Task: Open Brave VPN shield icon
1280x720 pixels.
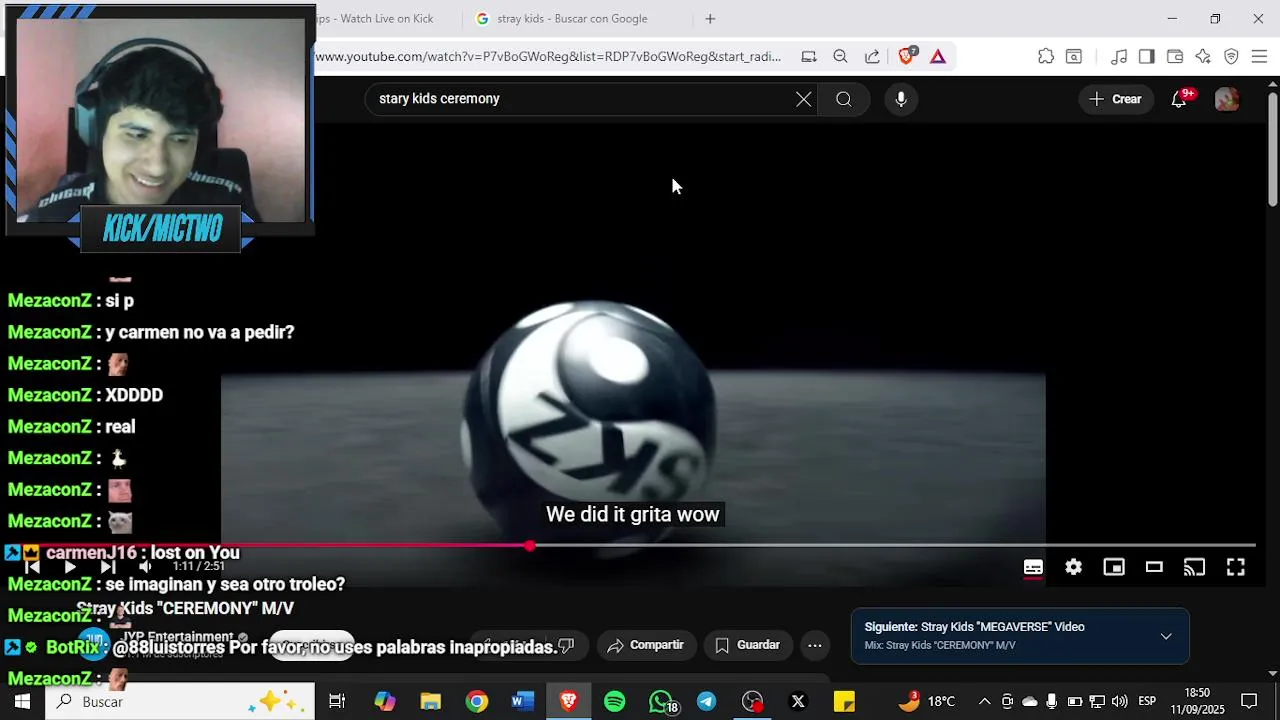Action: click(x=1231, y=56)
